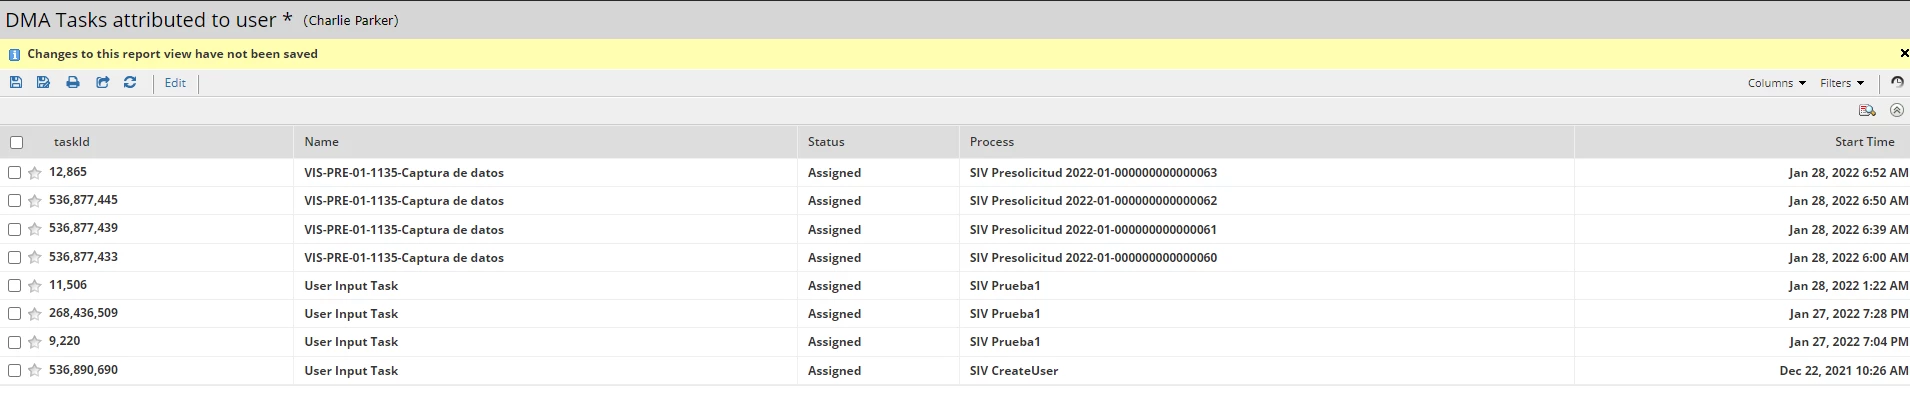Click the start time Dec 22, 2021 10:26 AM
This screenshot has height=399, width=1910.
1844,371
